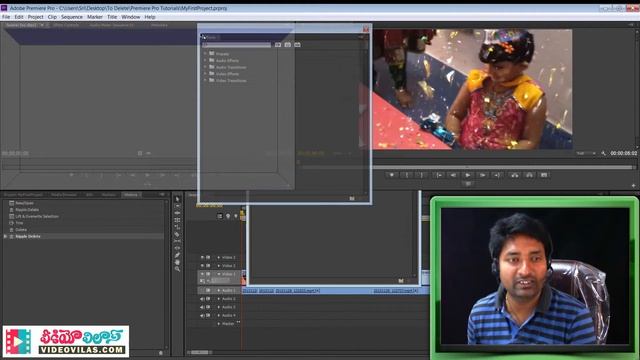Select the Zoom magnifier tool
Screen dimensions: 640x360
[177, 269]
